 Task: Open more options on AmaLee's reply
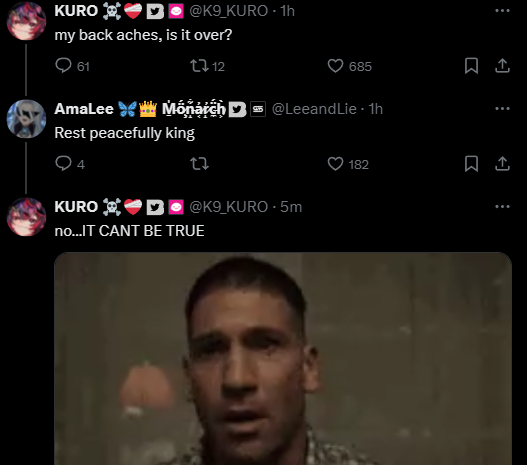[x=502, y=109]
